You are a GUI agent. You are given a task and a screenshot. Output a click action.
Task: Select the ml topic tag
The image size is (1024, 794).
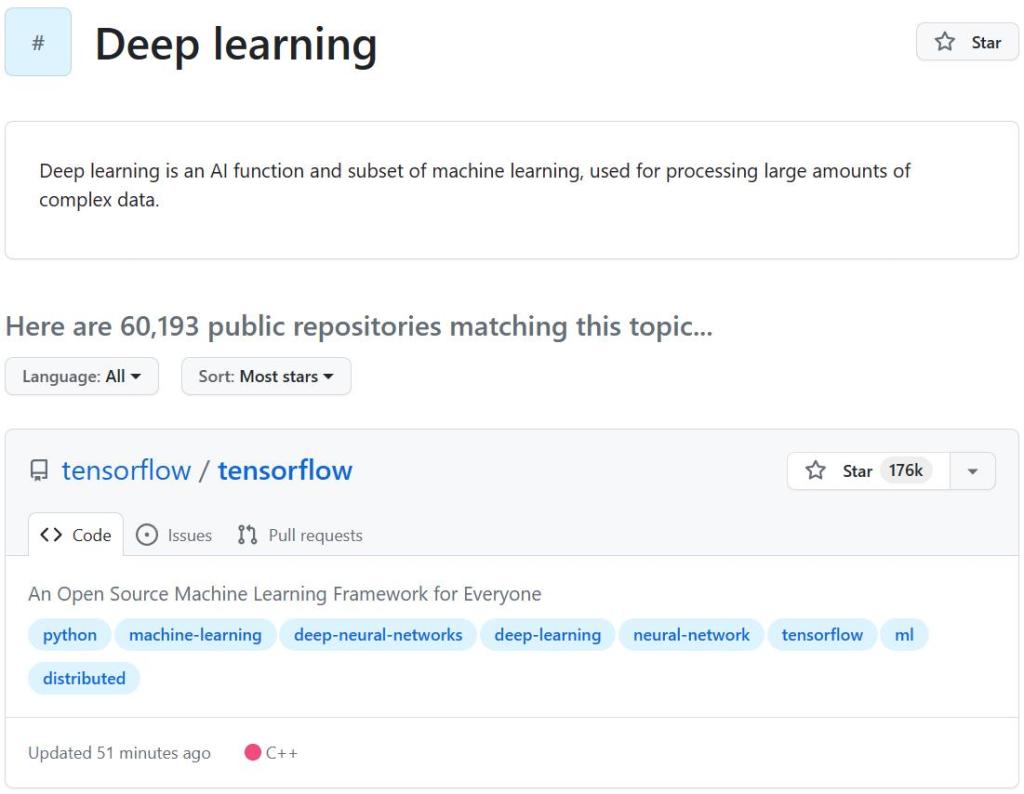pyautogui.click(x=904, y=635)
